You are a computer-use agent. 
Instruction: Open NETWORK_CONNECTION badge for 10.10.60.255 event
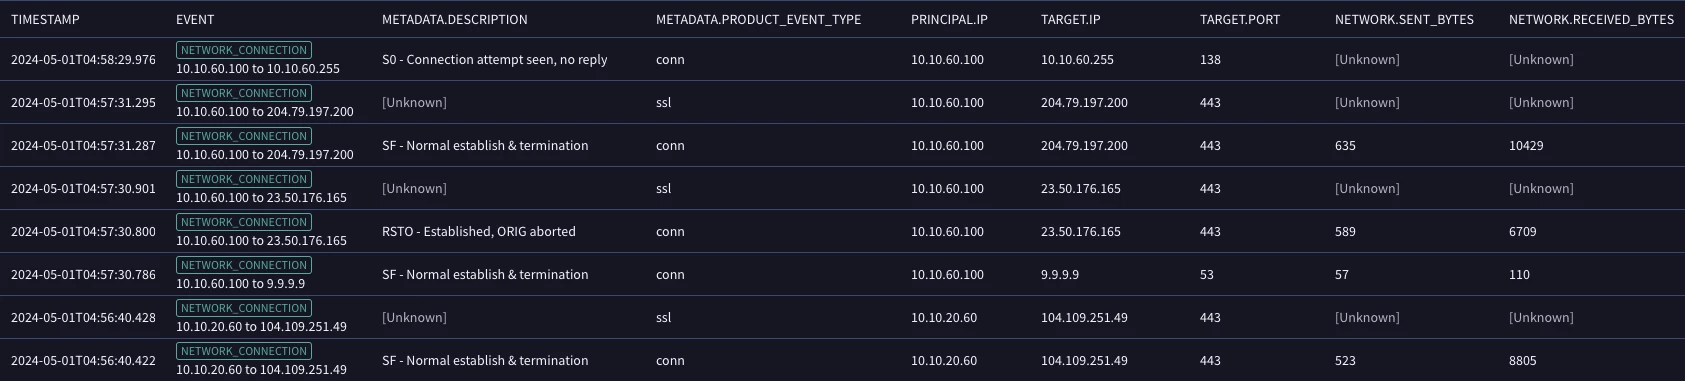pyautogui.click(x=244, y=50)
